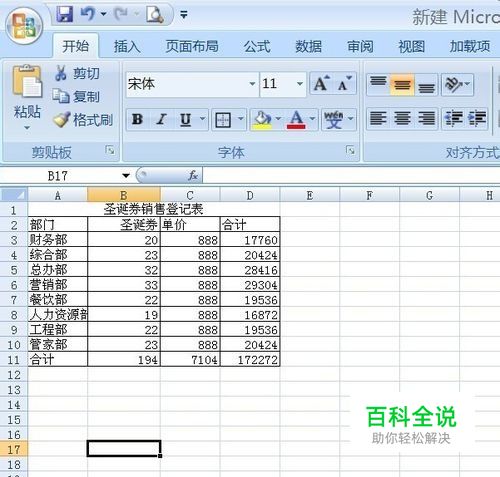Image resolution: width=500 pixels, height=477 pixels.
Task: Open the font size dropdown showing 11
Action: [x=300, y=84]
